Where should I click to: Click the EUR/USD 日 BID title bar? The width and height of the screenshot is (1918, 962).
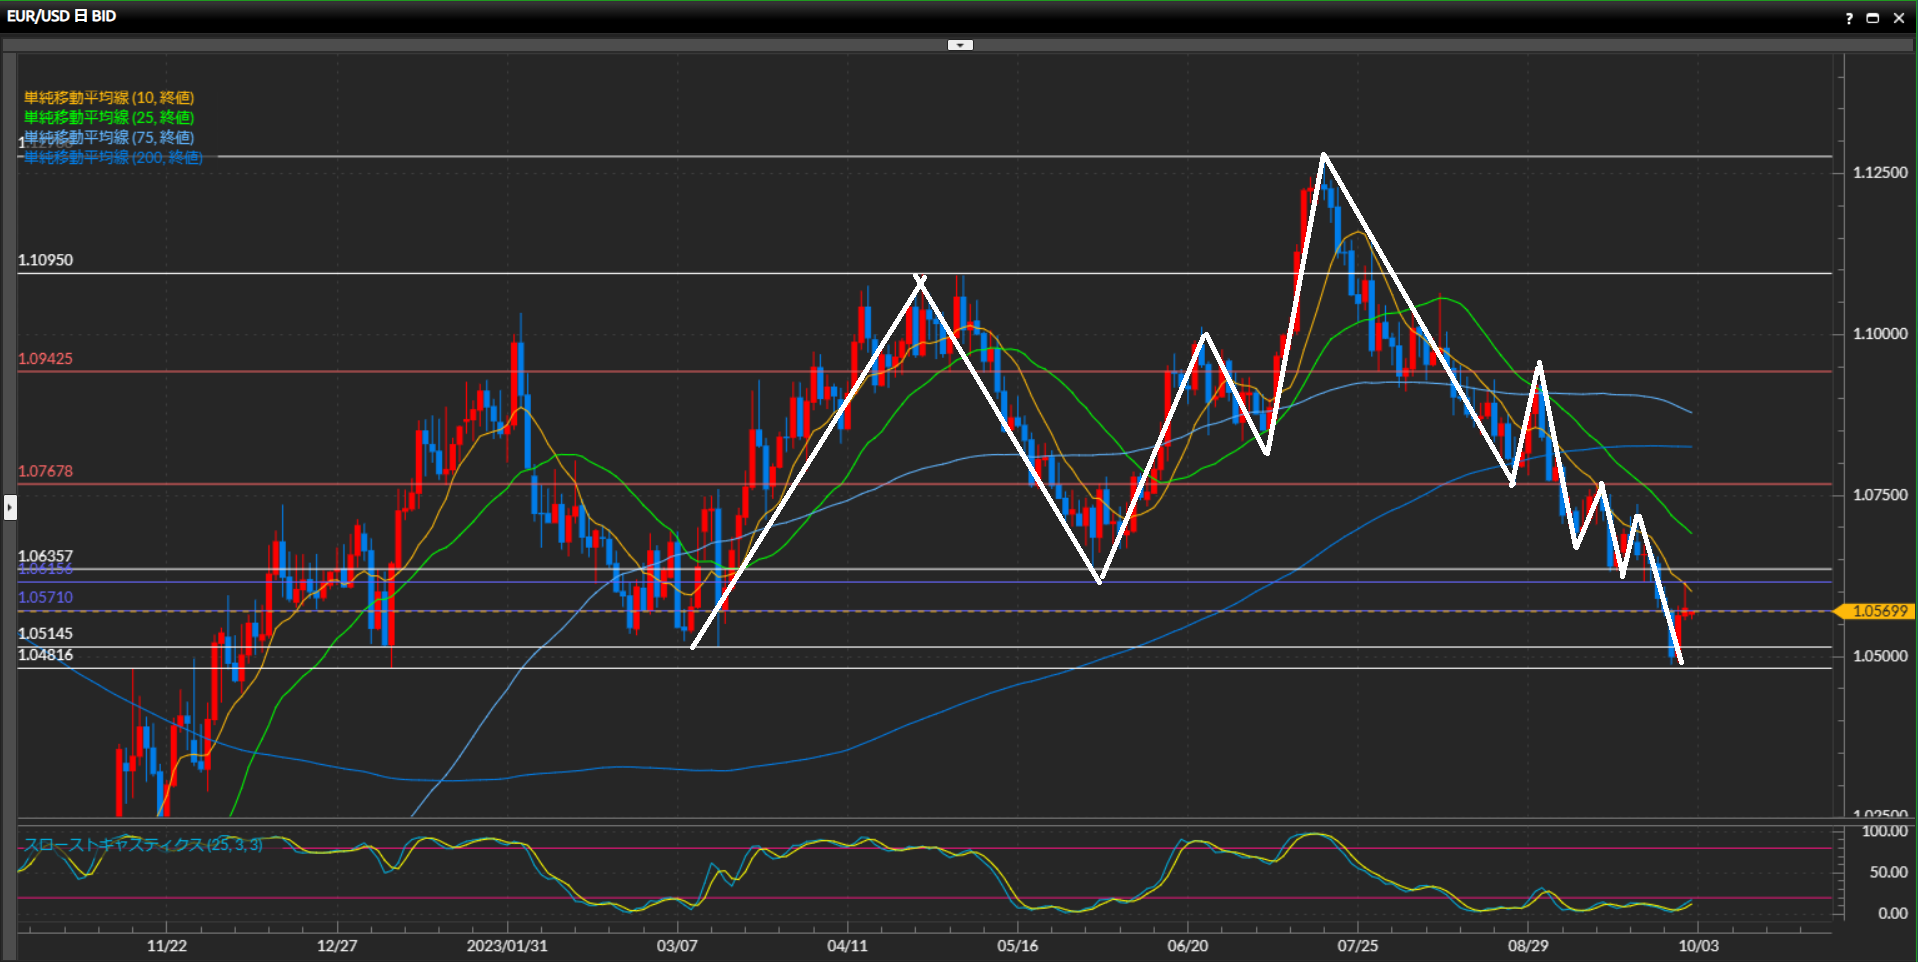click(x=62, y=16)
